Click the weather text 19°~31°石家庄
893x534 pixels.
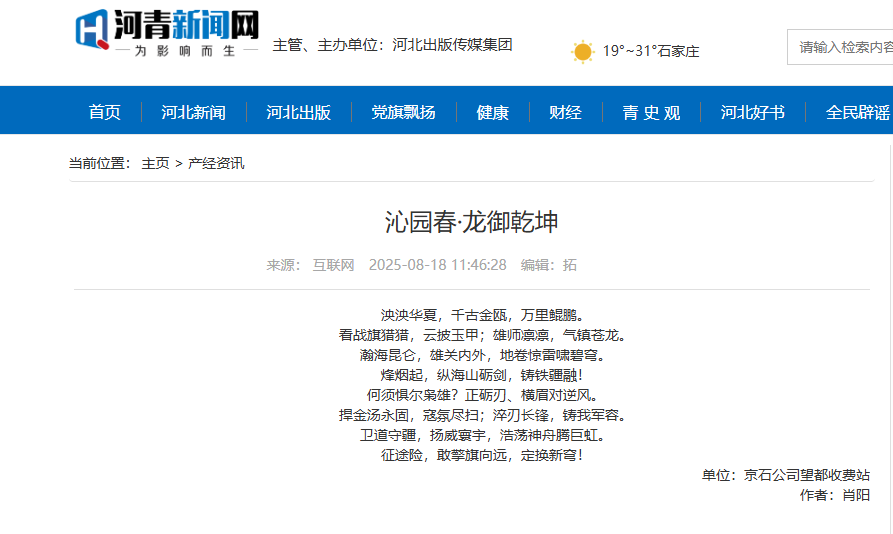click(x=651, y=51)
